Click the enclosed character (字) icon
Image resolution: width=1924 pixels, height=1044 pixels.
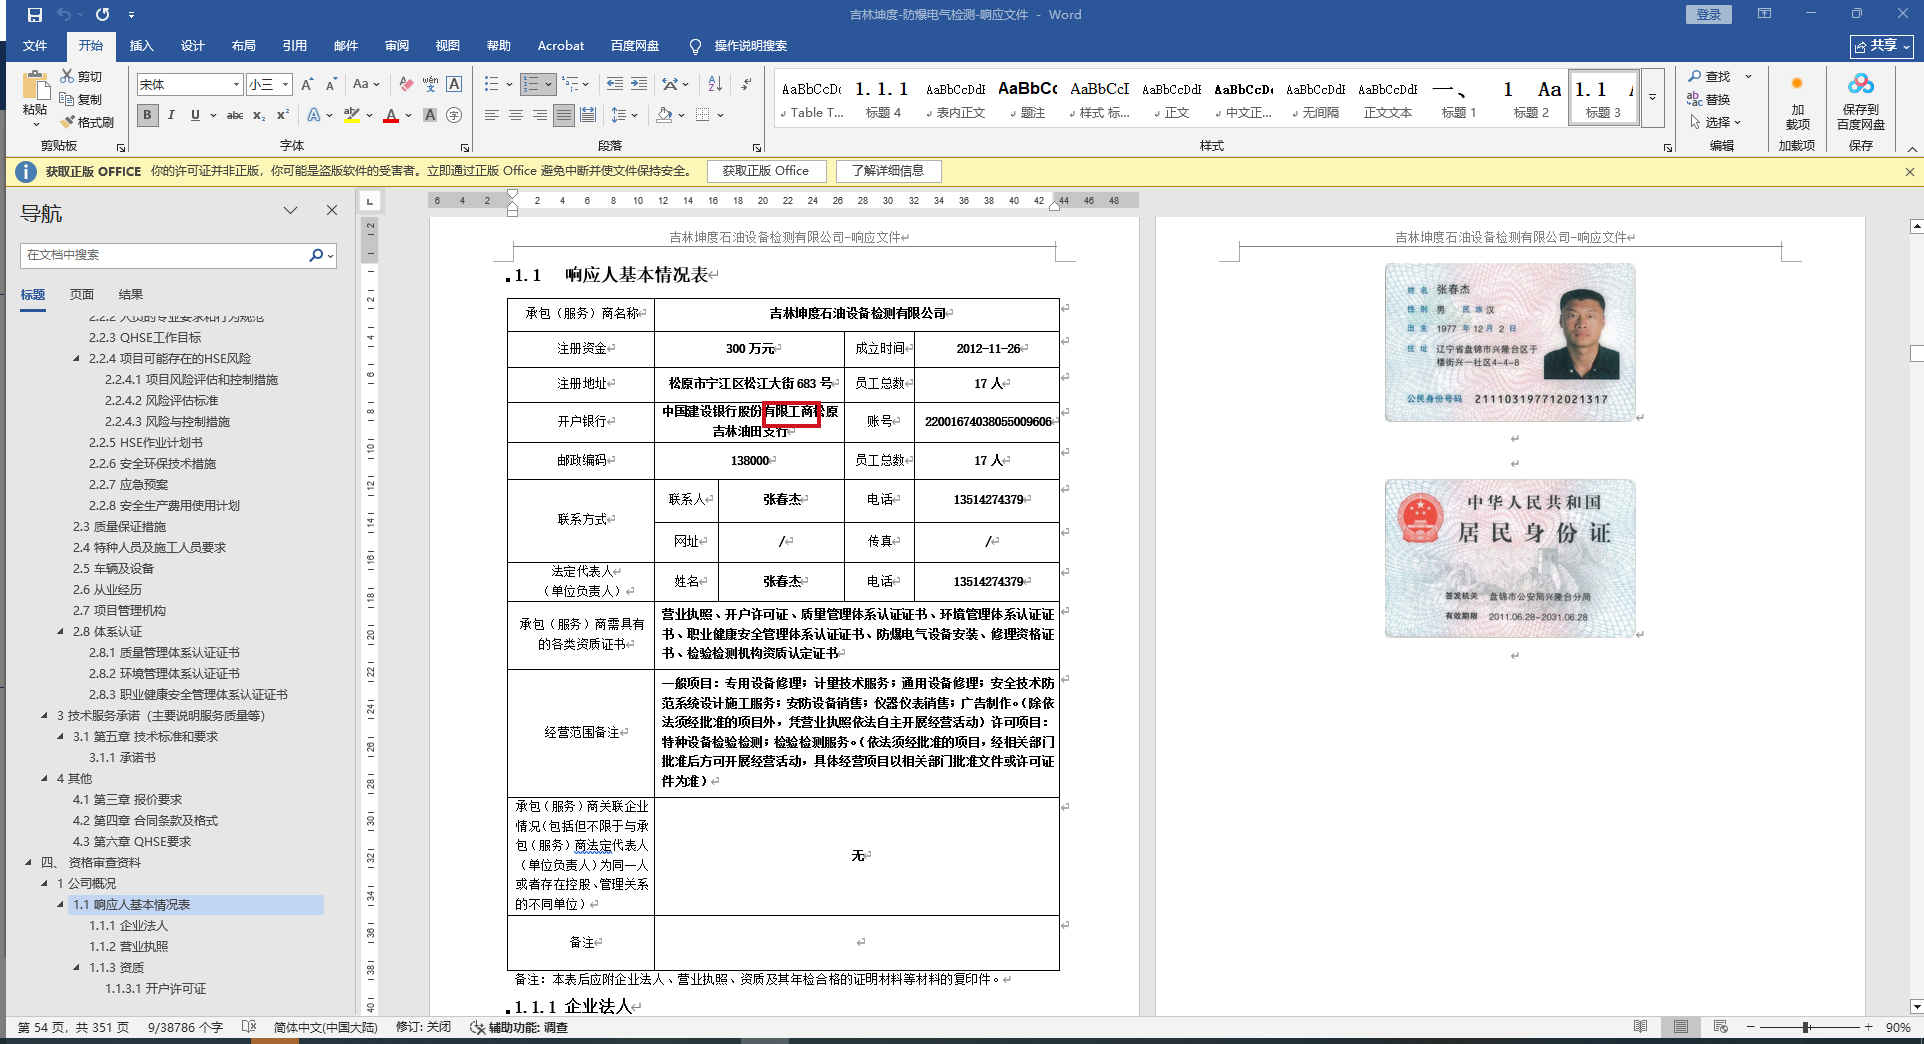click(x=454, y=115)
